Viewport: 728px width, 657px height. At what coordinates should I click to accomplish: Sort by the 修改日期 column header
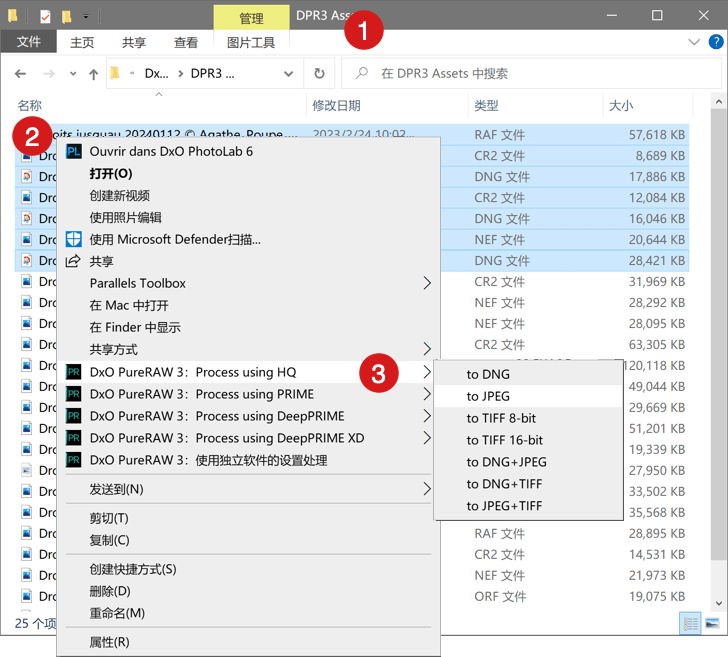tap(387, 105)
